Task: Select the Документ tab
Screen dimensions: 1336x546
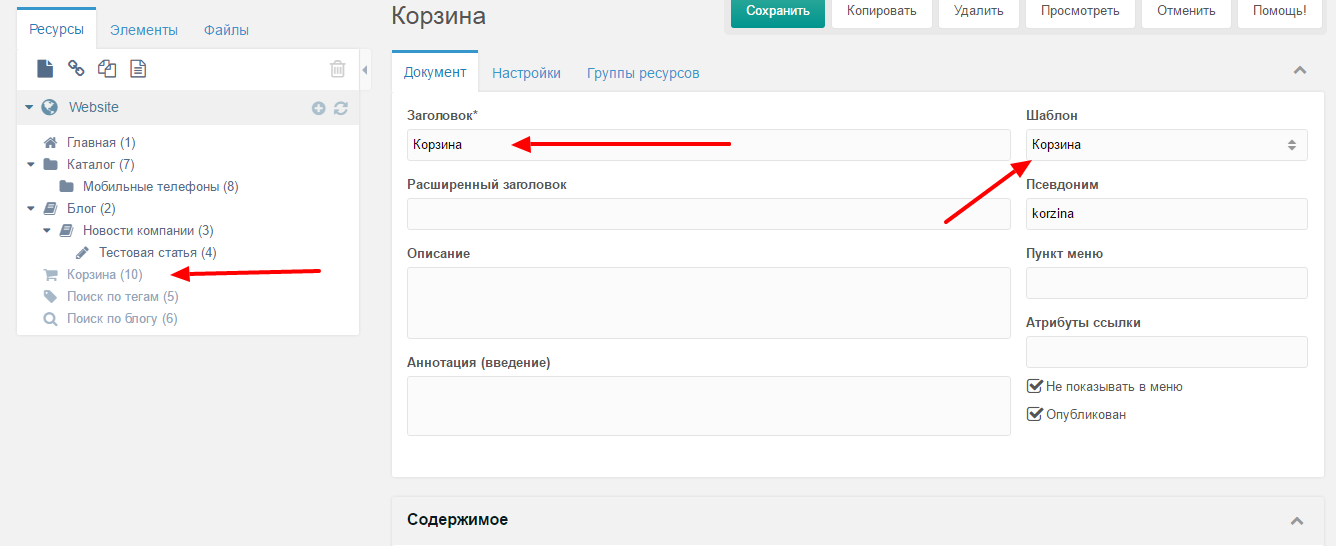Action: 435,72
